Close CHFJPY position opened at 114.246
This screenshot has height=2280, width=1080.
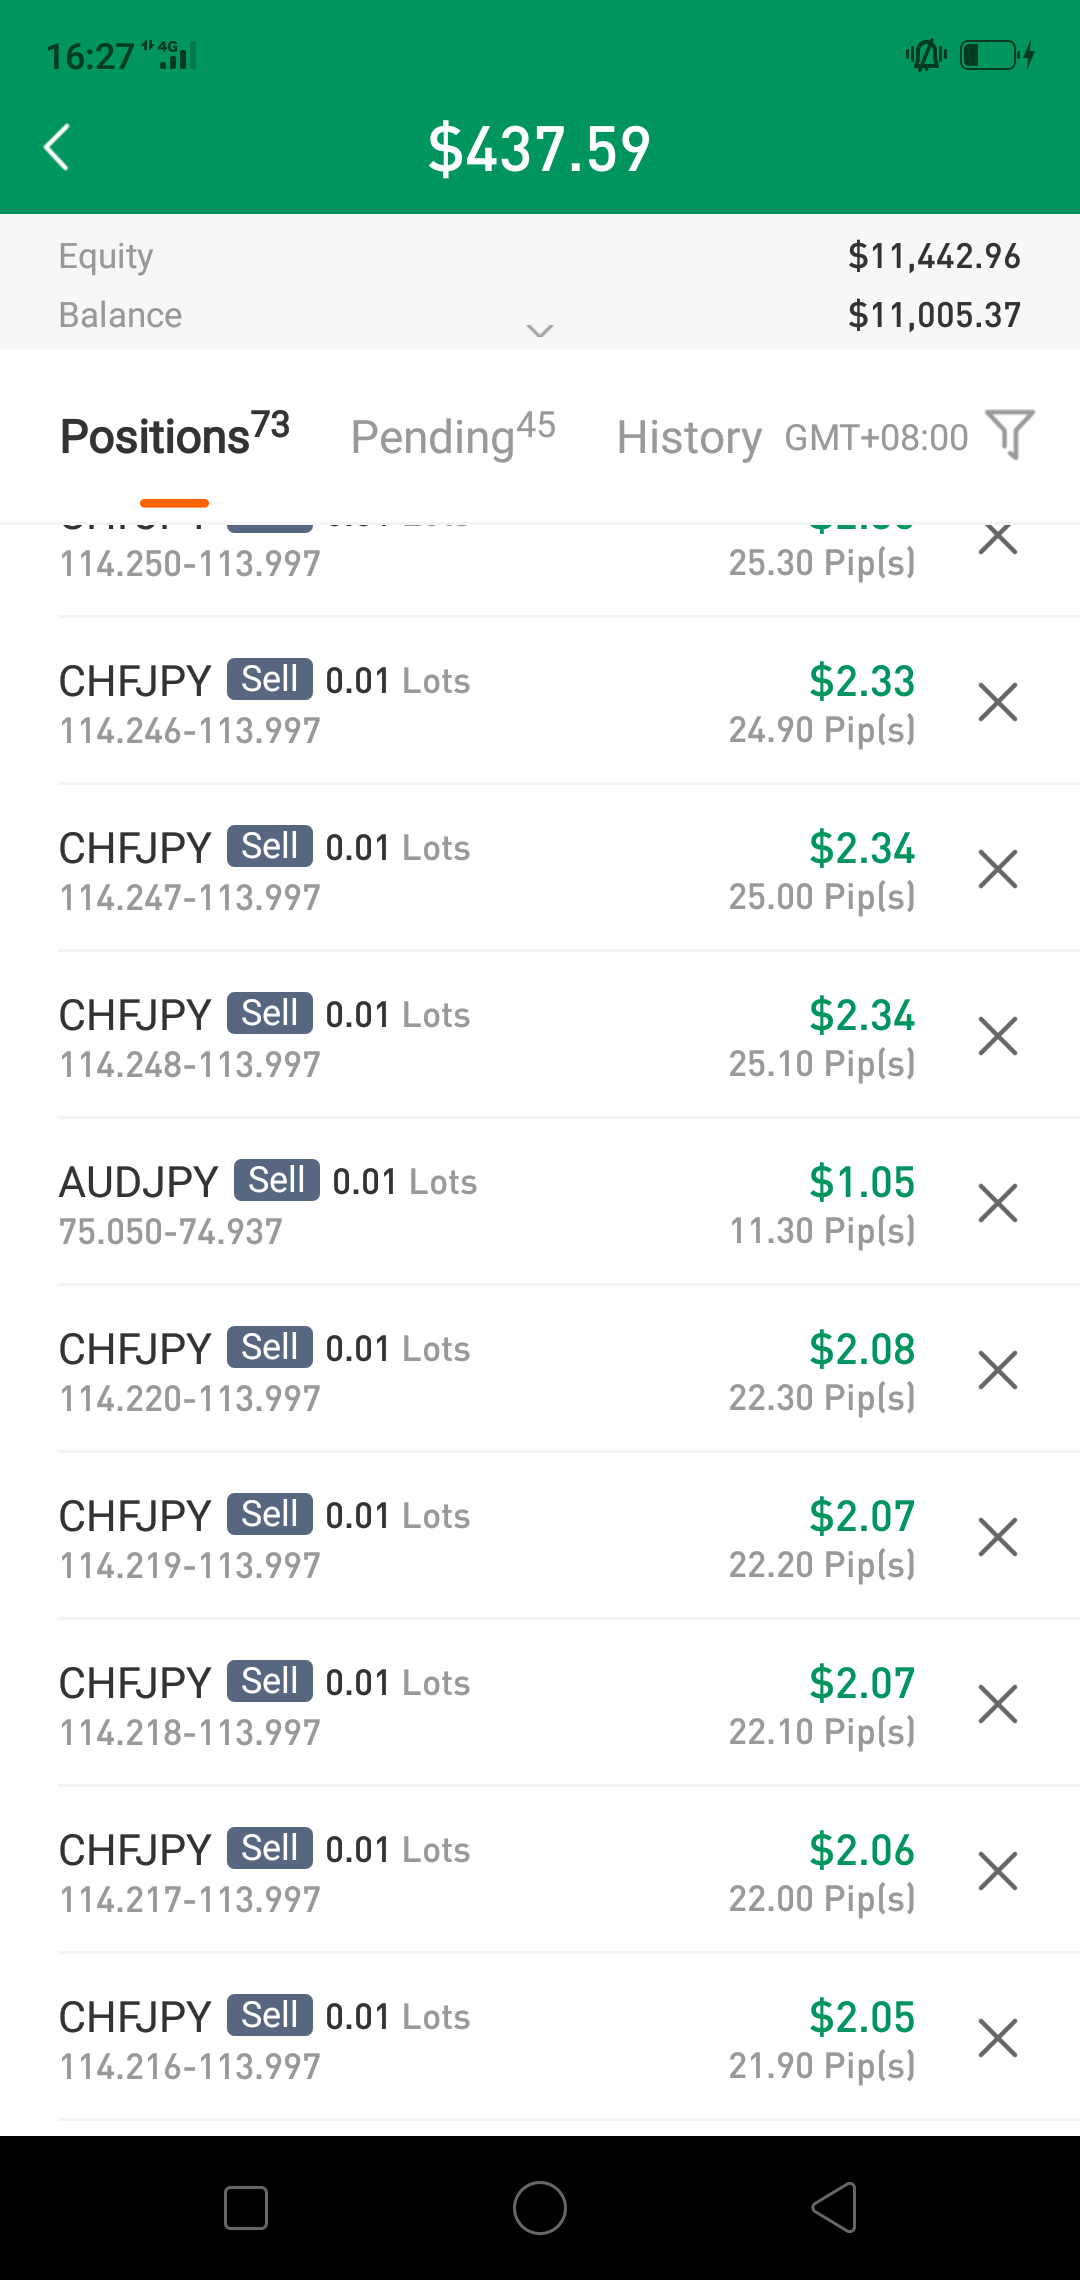pyautogui.click(x=997, y=702)
